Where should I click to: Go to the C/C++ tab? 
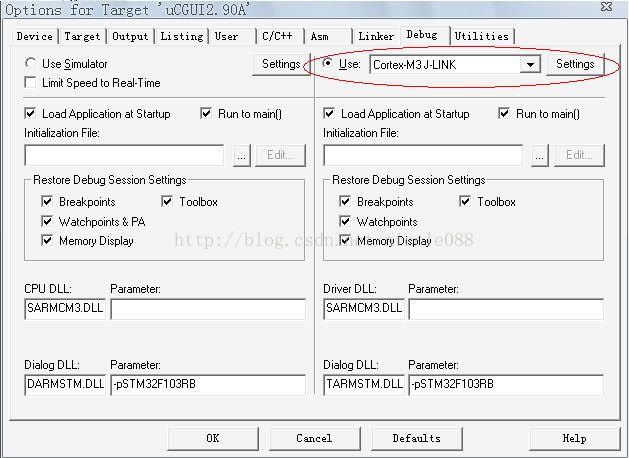click(x=277, y=36)
